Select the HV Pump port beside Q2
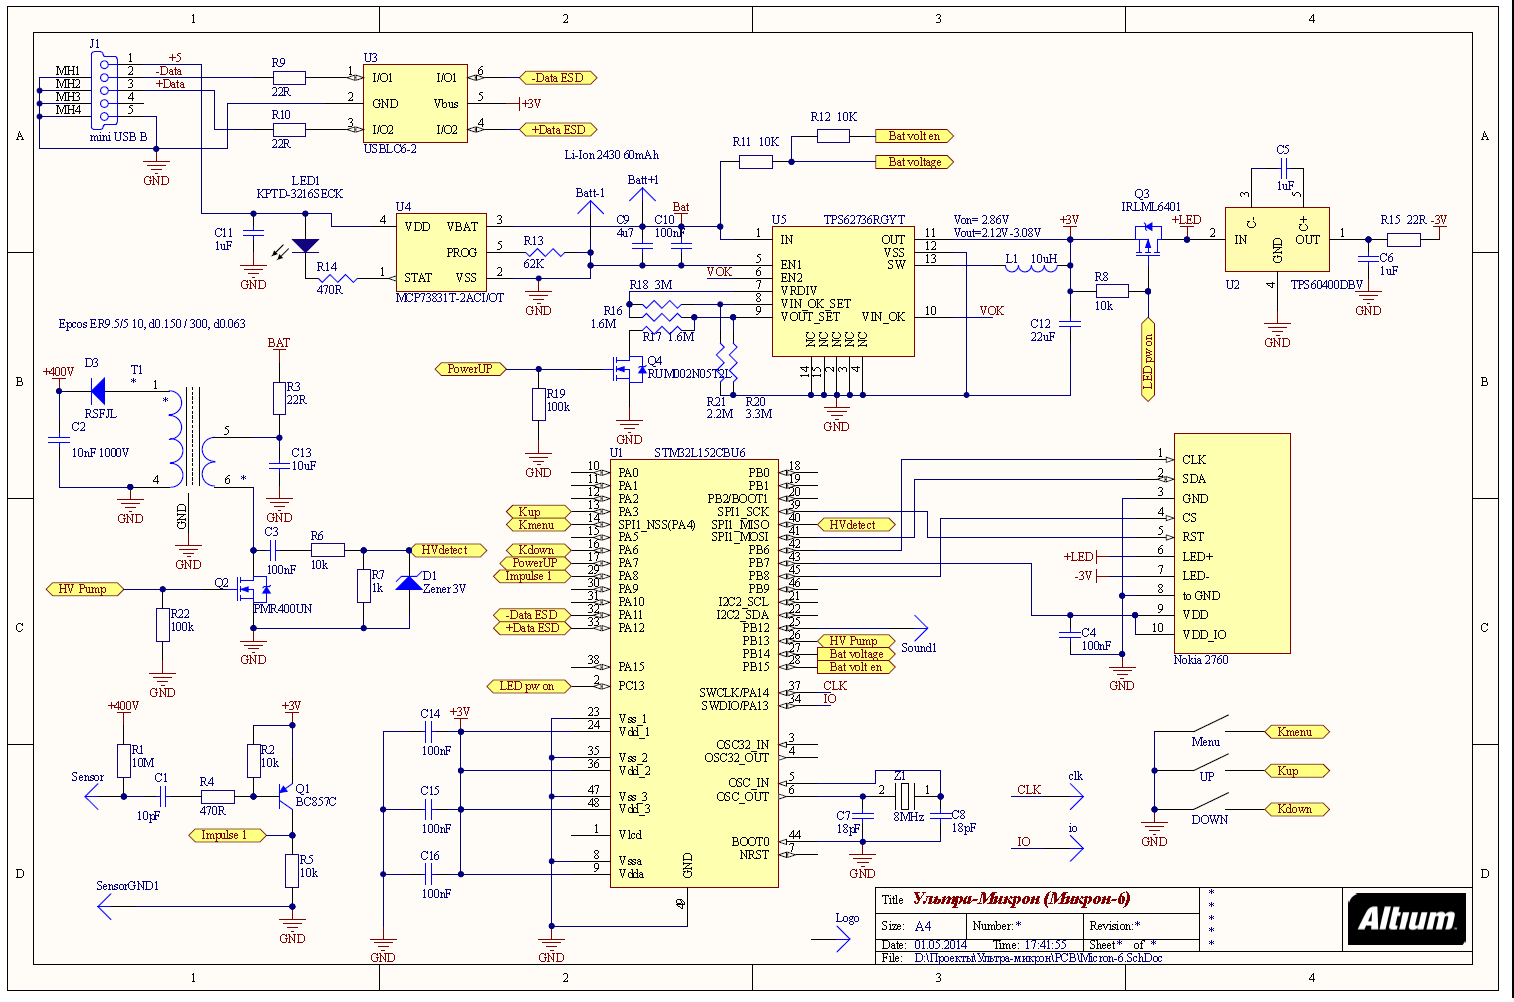Screen dimensions: 1514x1002 point(84,589)
